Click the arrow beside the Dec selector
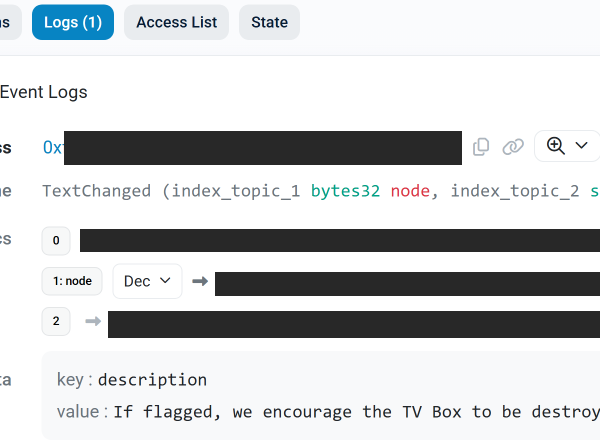 tap(199, 282)
